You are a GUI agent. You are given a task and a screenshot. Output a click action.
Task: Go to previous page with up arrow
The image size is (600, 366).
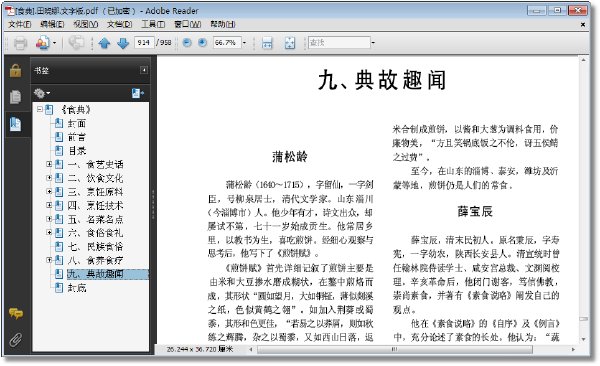pyautogui.click(x=104, y=43)
